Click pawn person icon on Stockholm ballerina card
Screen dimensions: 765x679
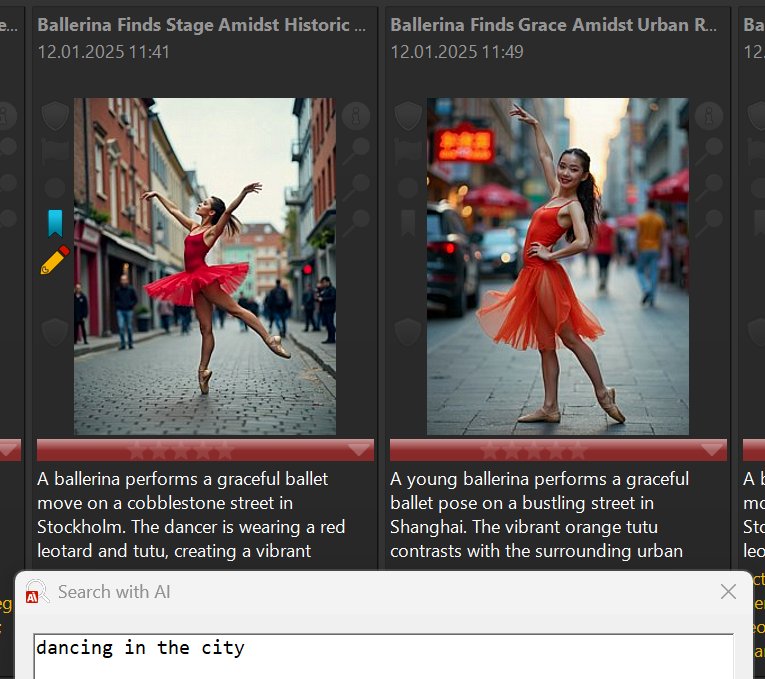[356, 116]
